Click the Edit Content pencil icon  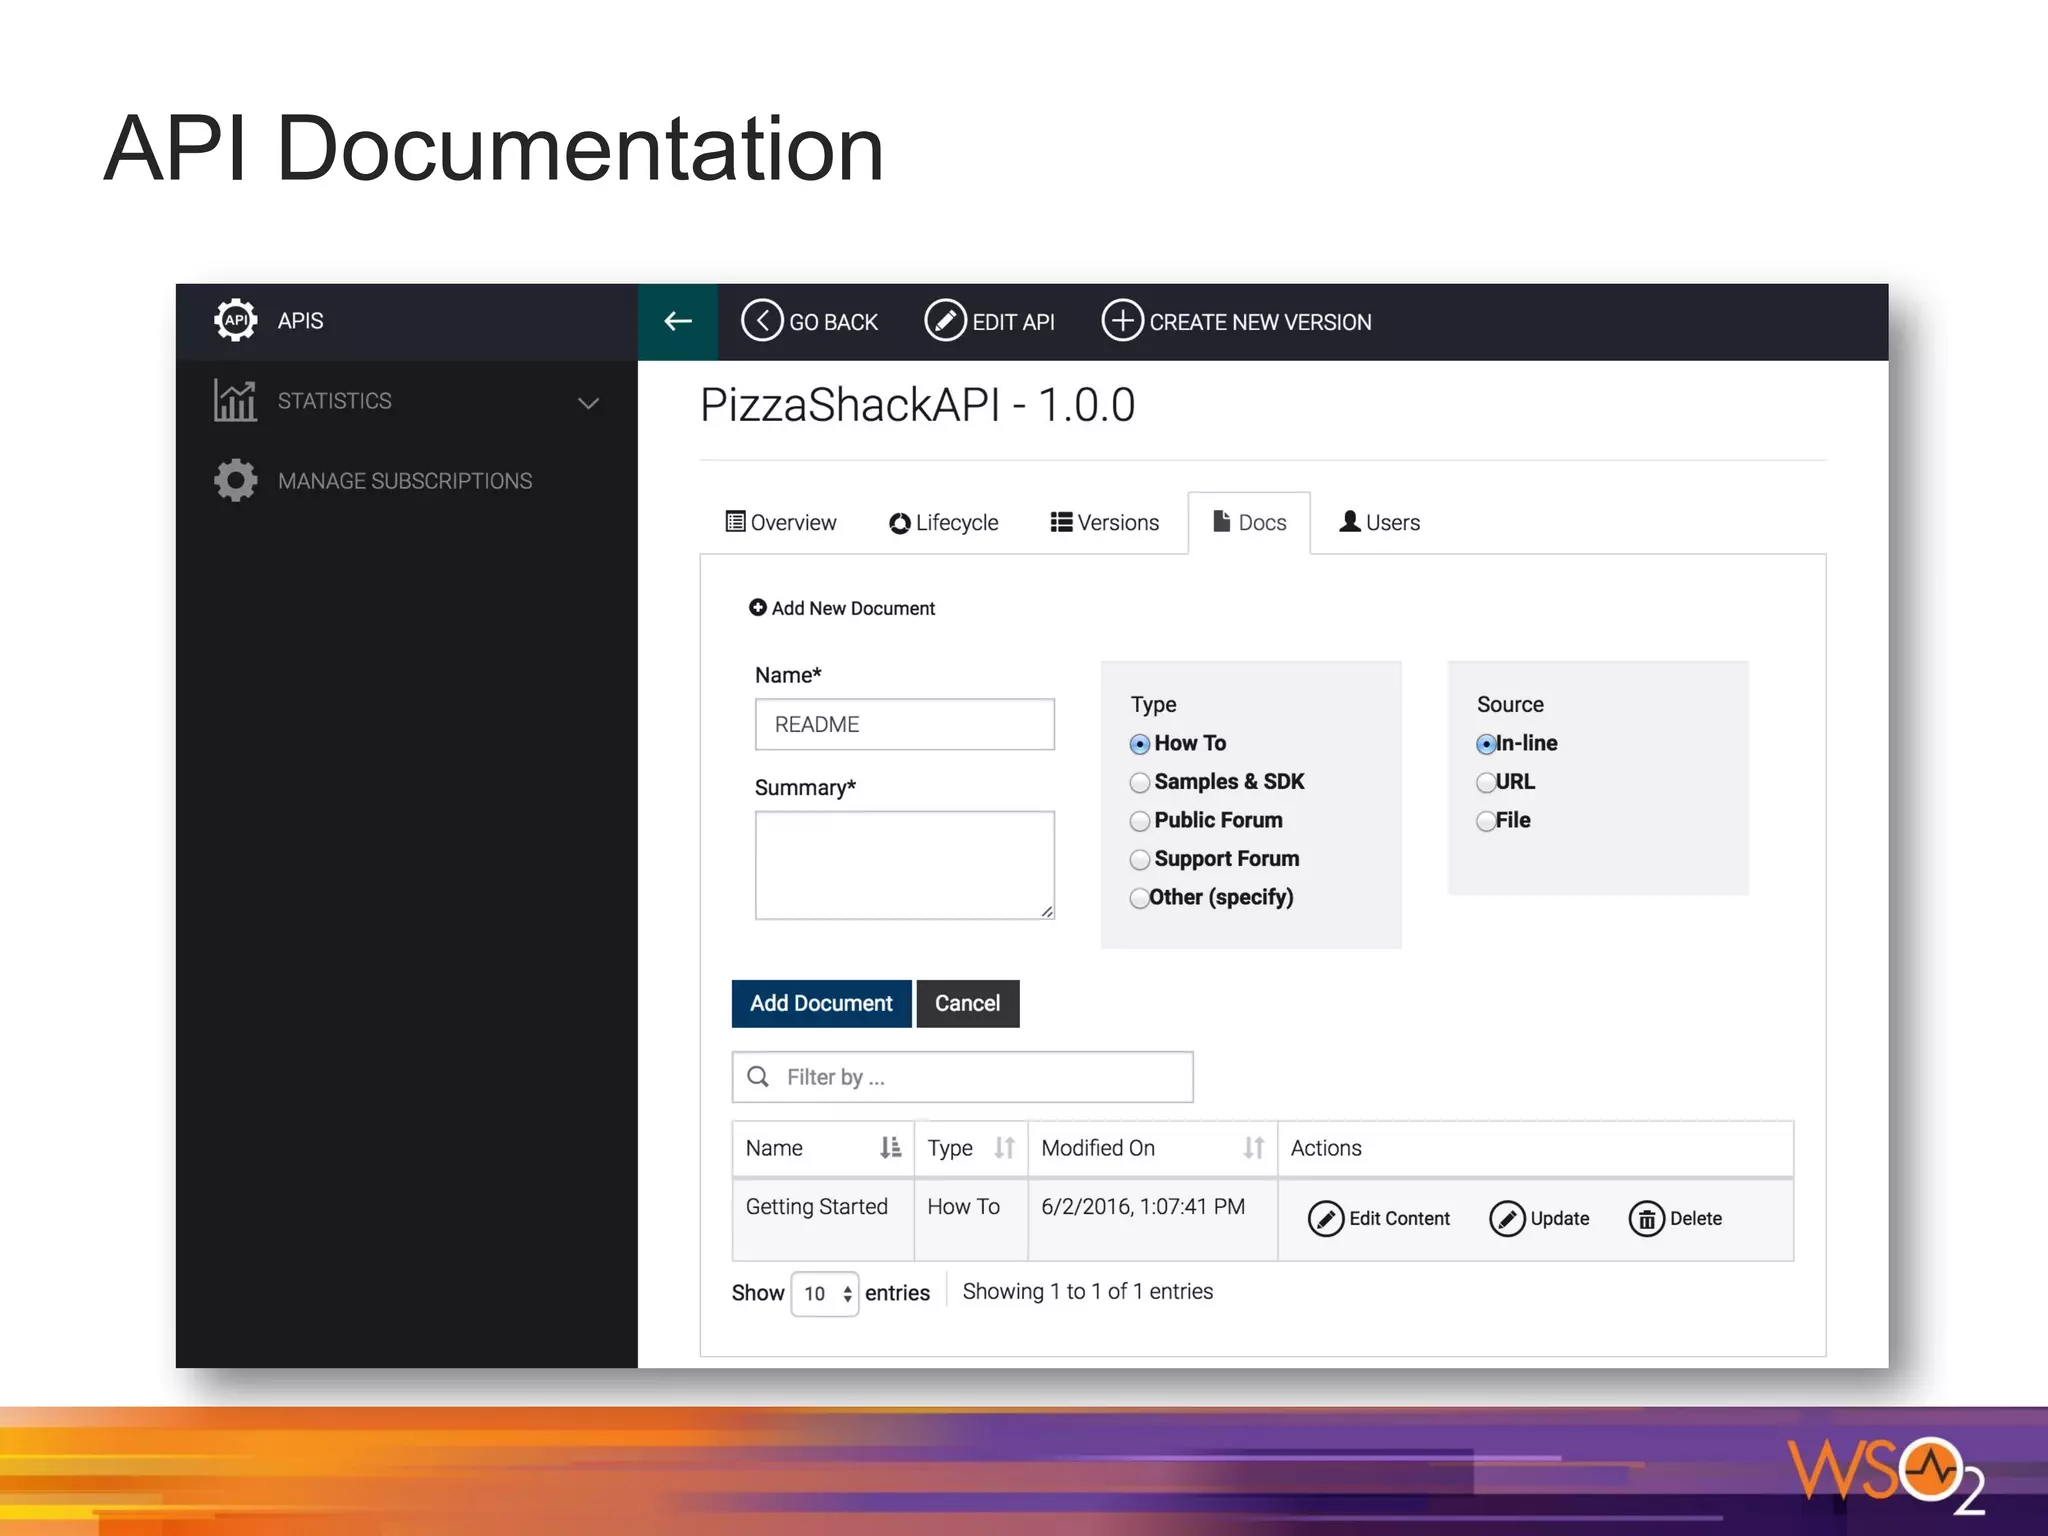coord(1326,1219)
